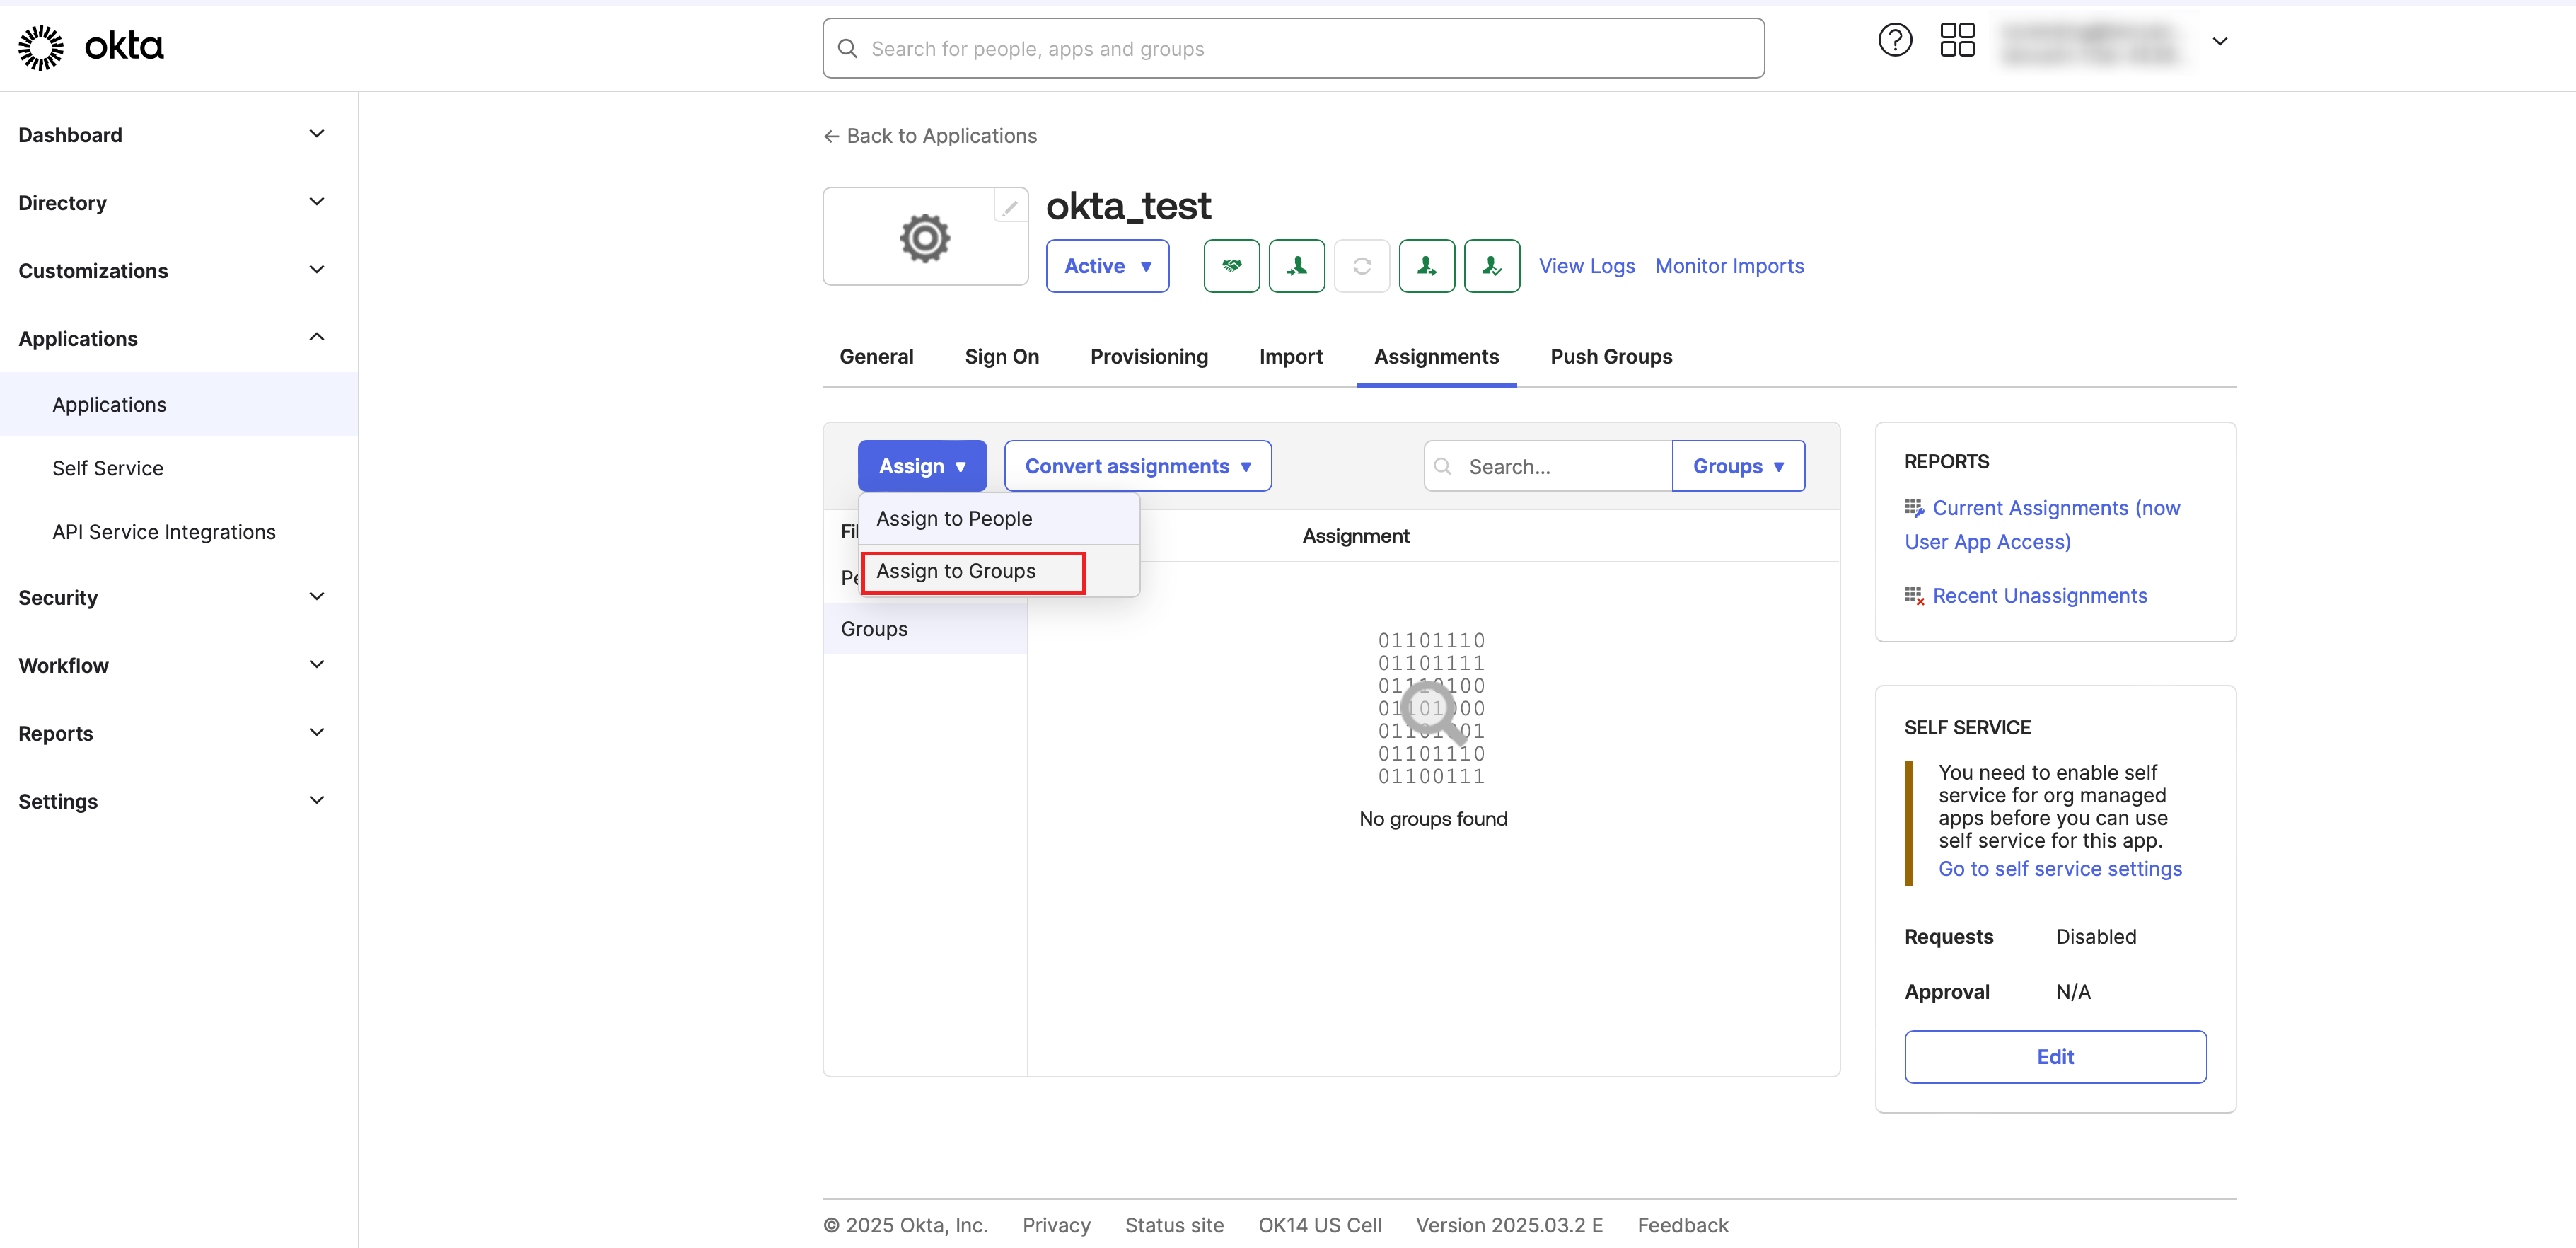This screenshot has width=2576, height=1248.
Task: Click the import users person icon
Action: (1296, 266)
